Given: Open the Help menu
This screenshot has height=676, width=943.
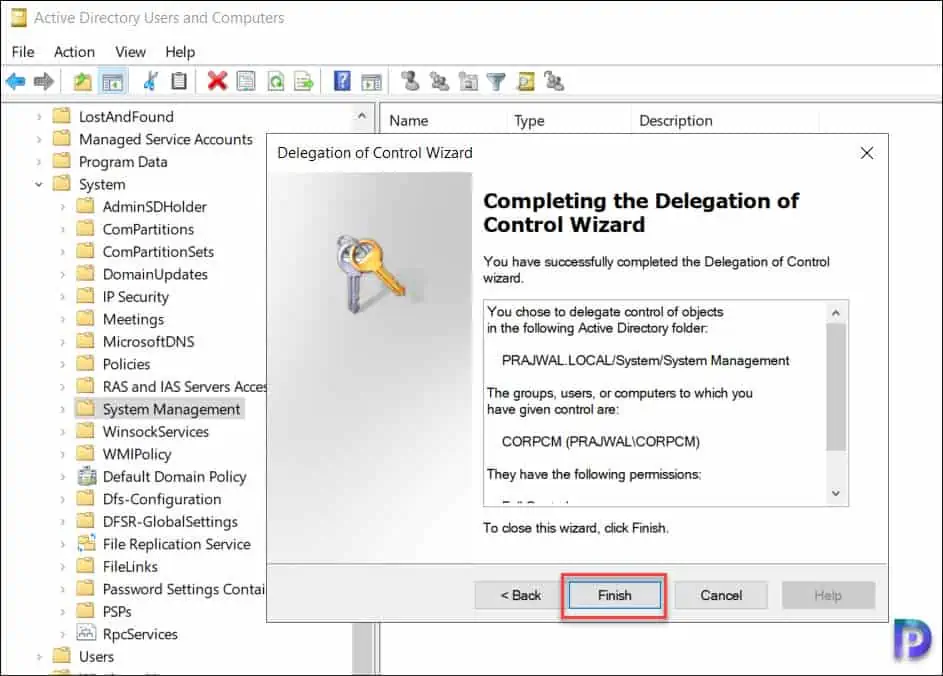Looking at the screenshot, I should click(180, 52).
